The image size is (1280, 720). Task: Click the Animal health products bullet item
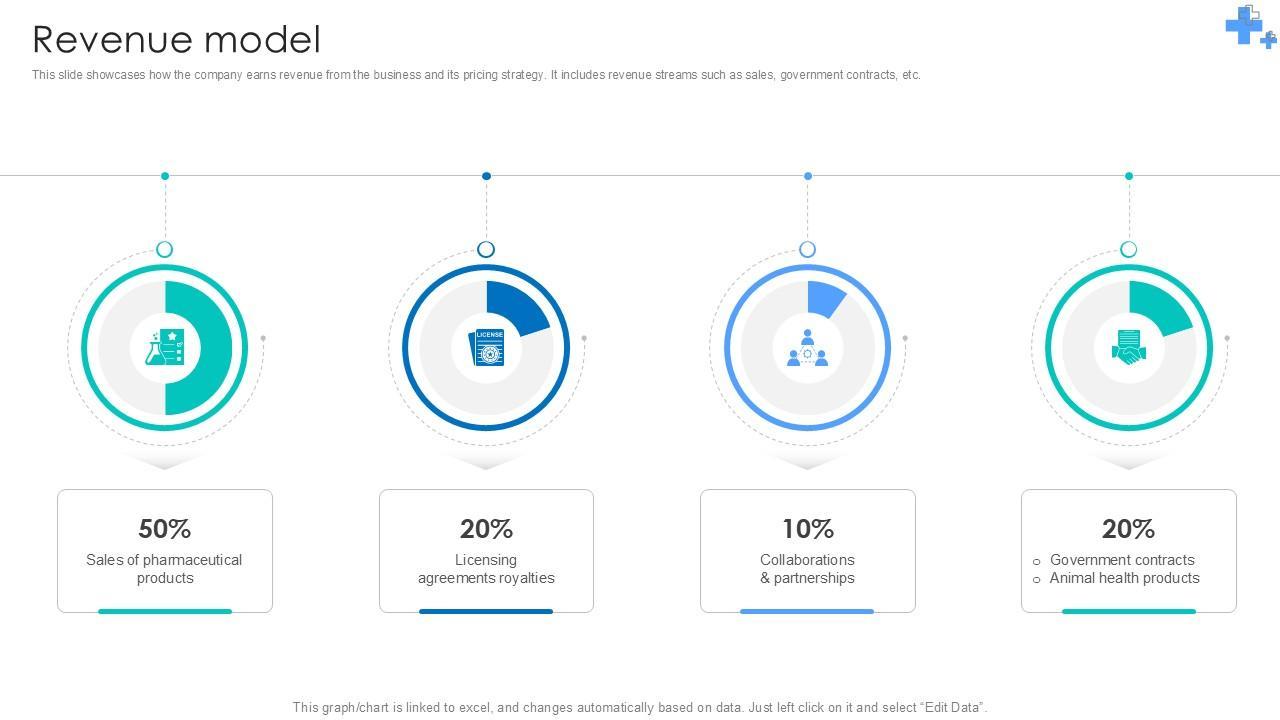[x=1124, y=578]
